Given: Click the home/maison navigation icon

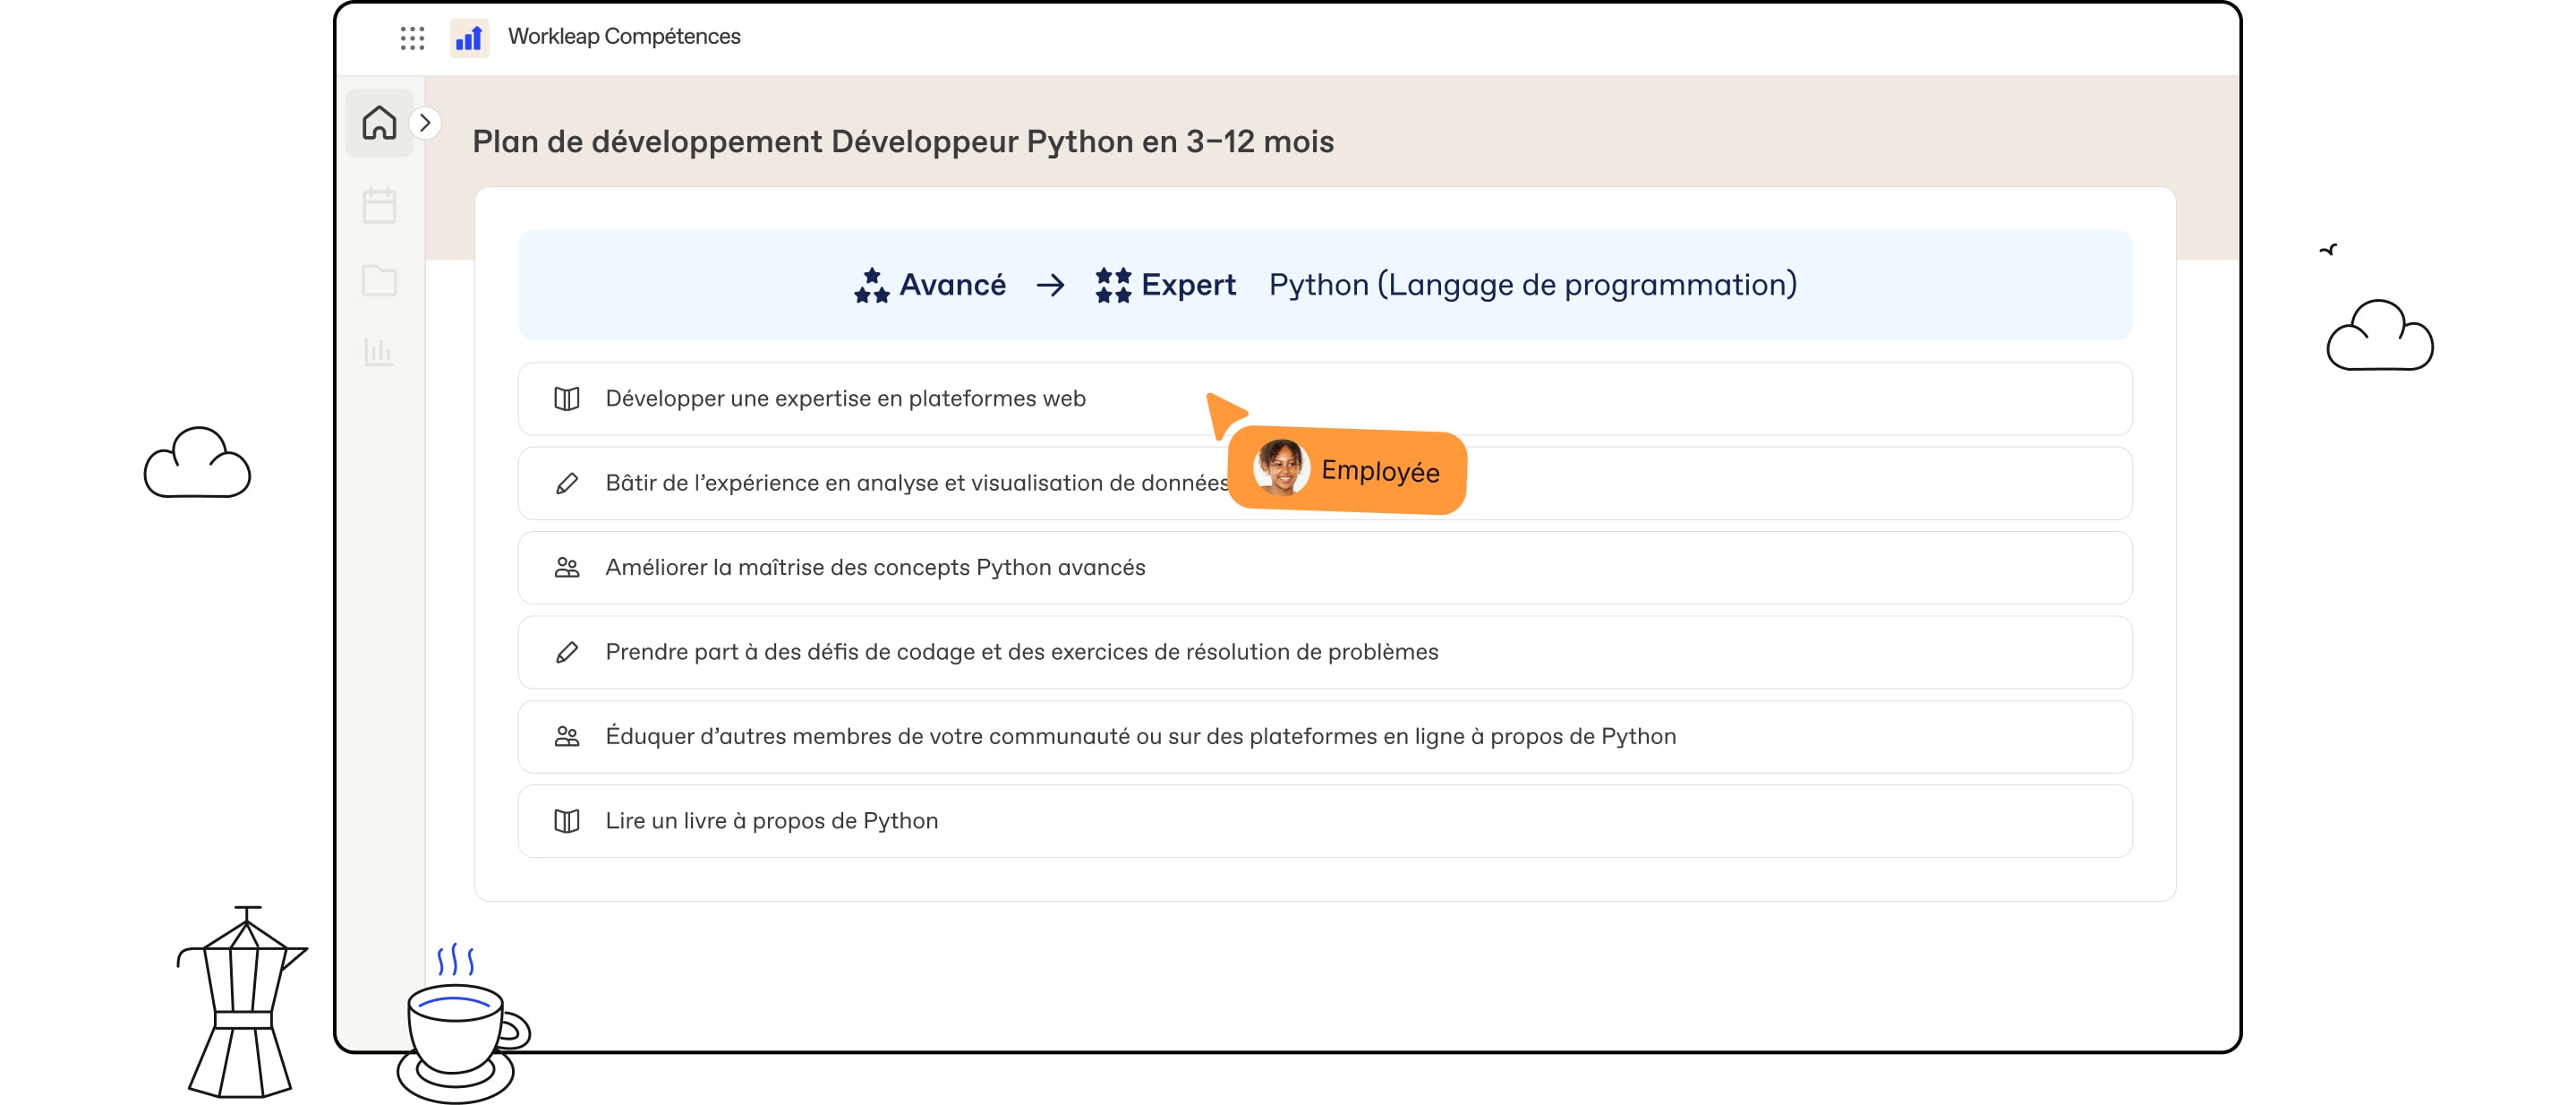Looking at the screenshot, I should tap(380, 124).
